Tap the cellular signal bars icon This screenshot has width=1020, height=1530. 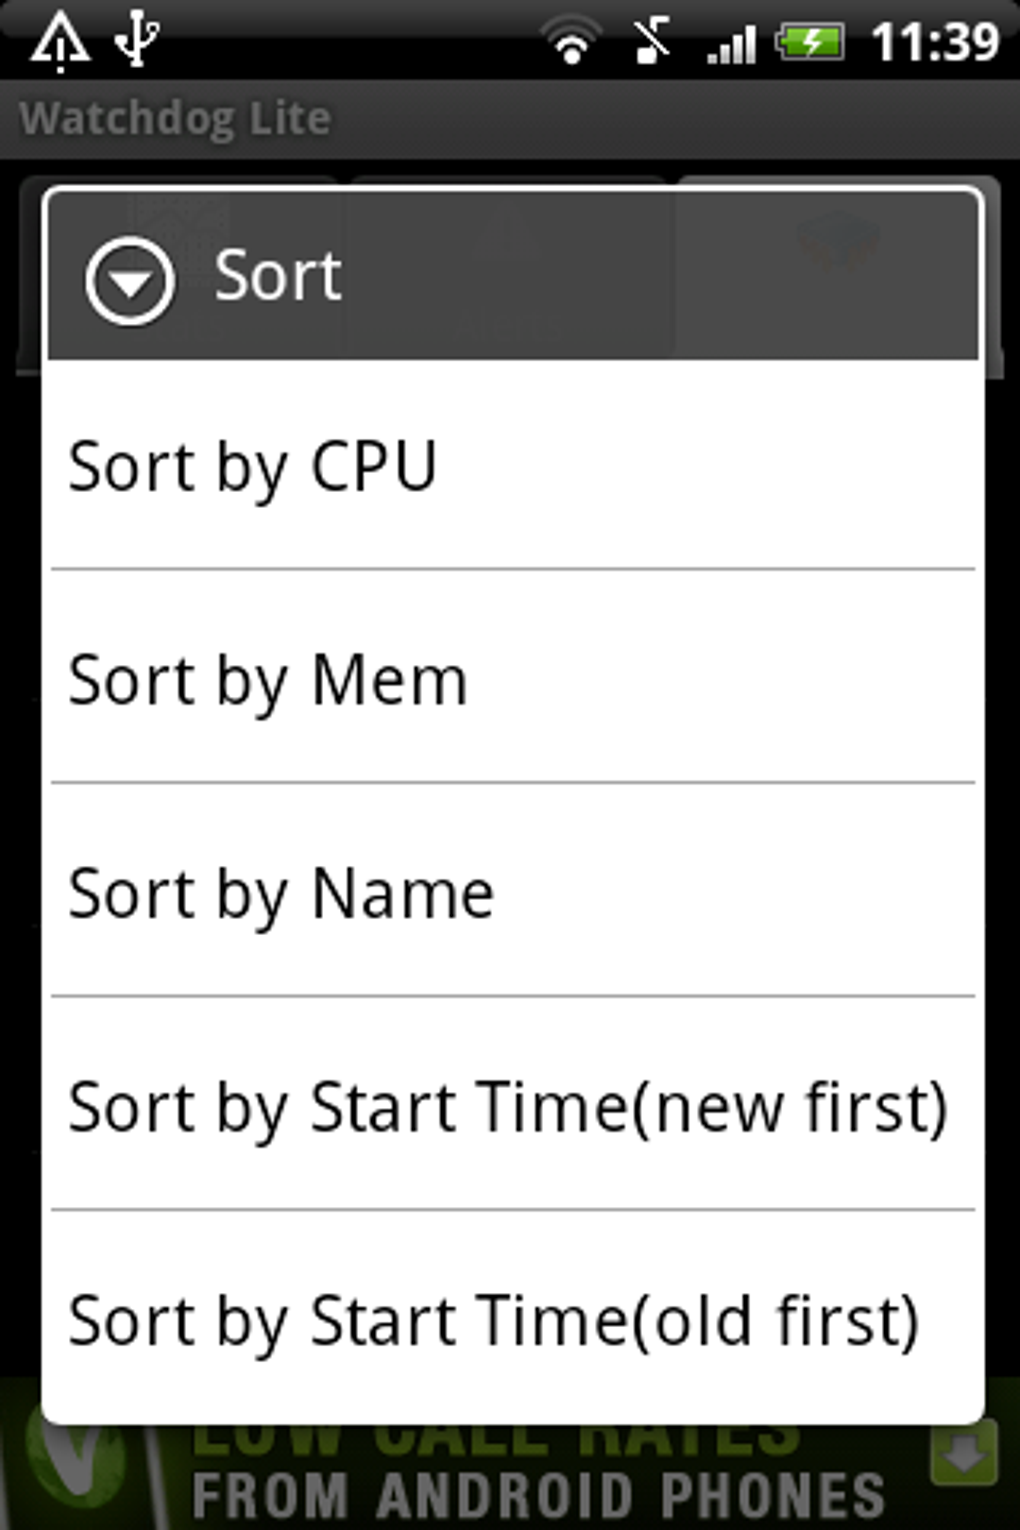pos(731,44)
